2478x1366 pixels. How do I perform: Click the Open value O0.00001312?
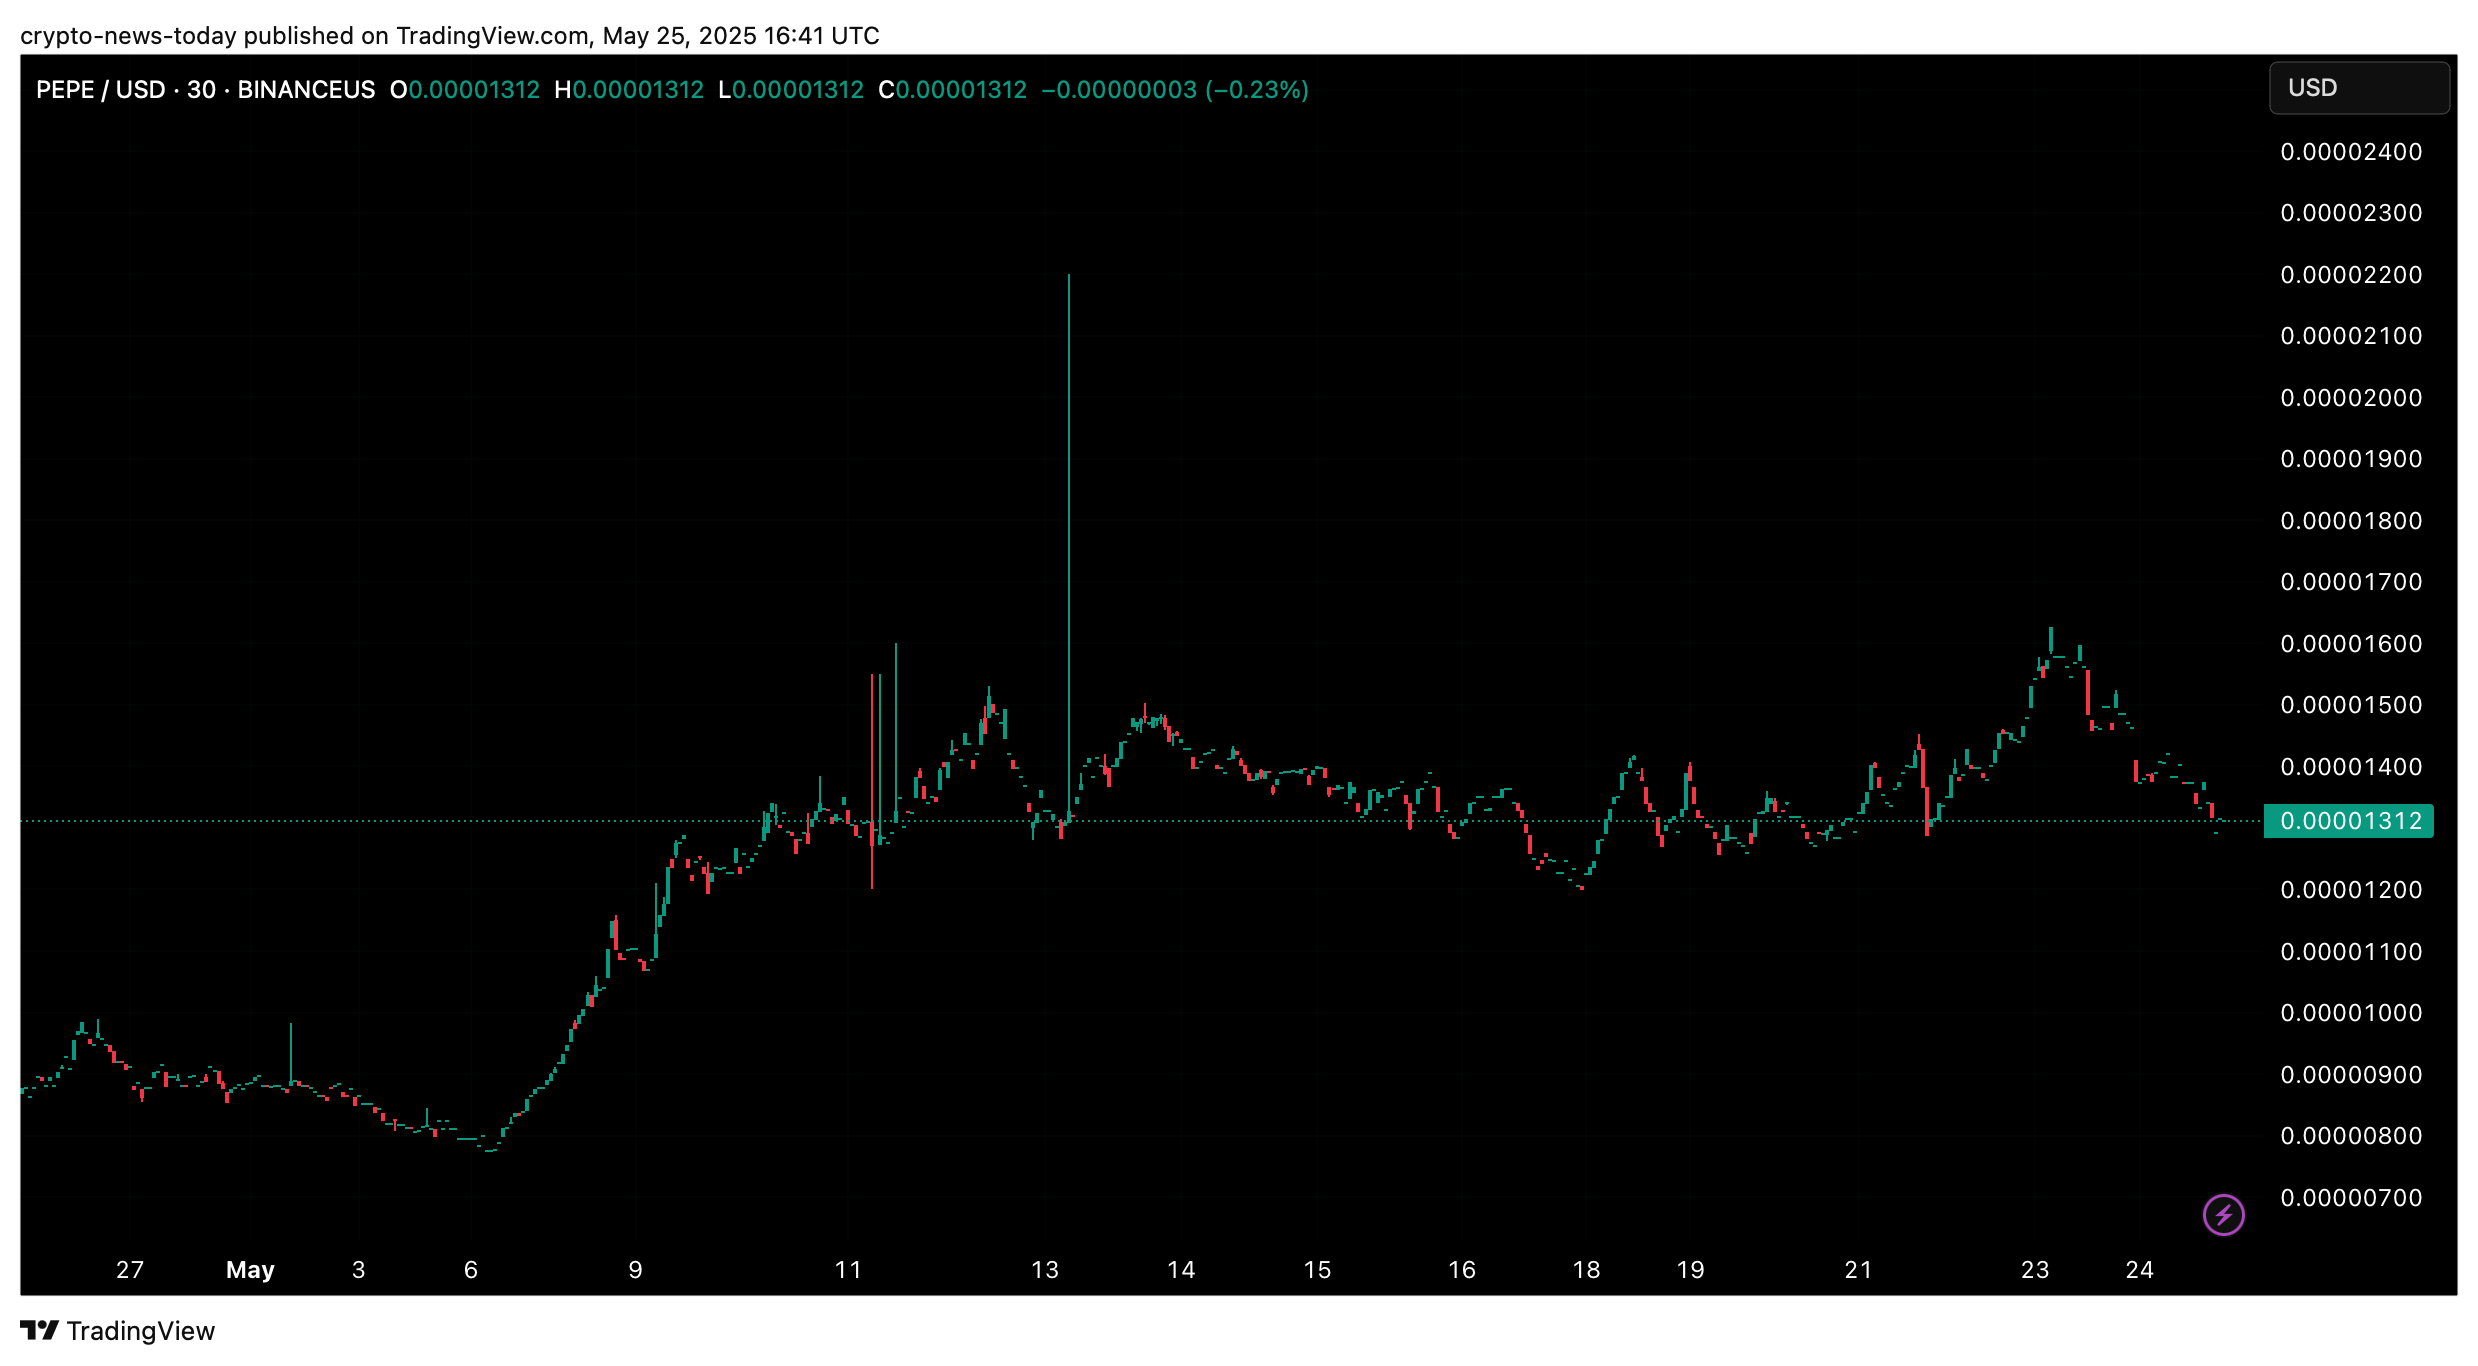[465, 90]
